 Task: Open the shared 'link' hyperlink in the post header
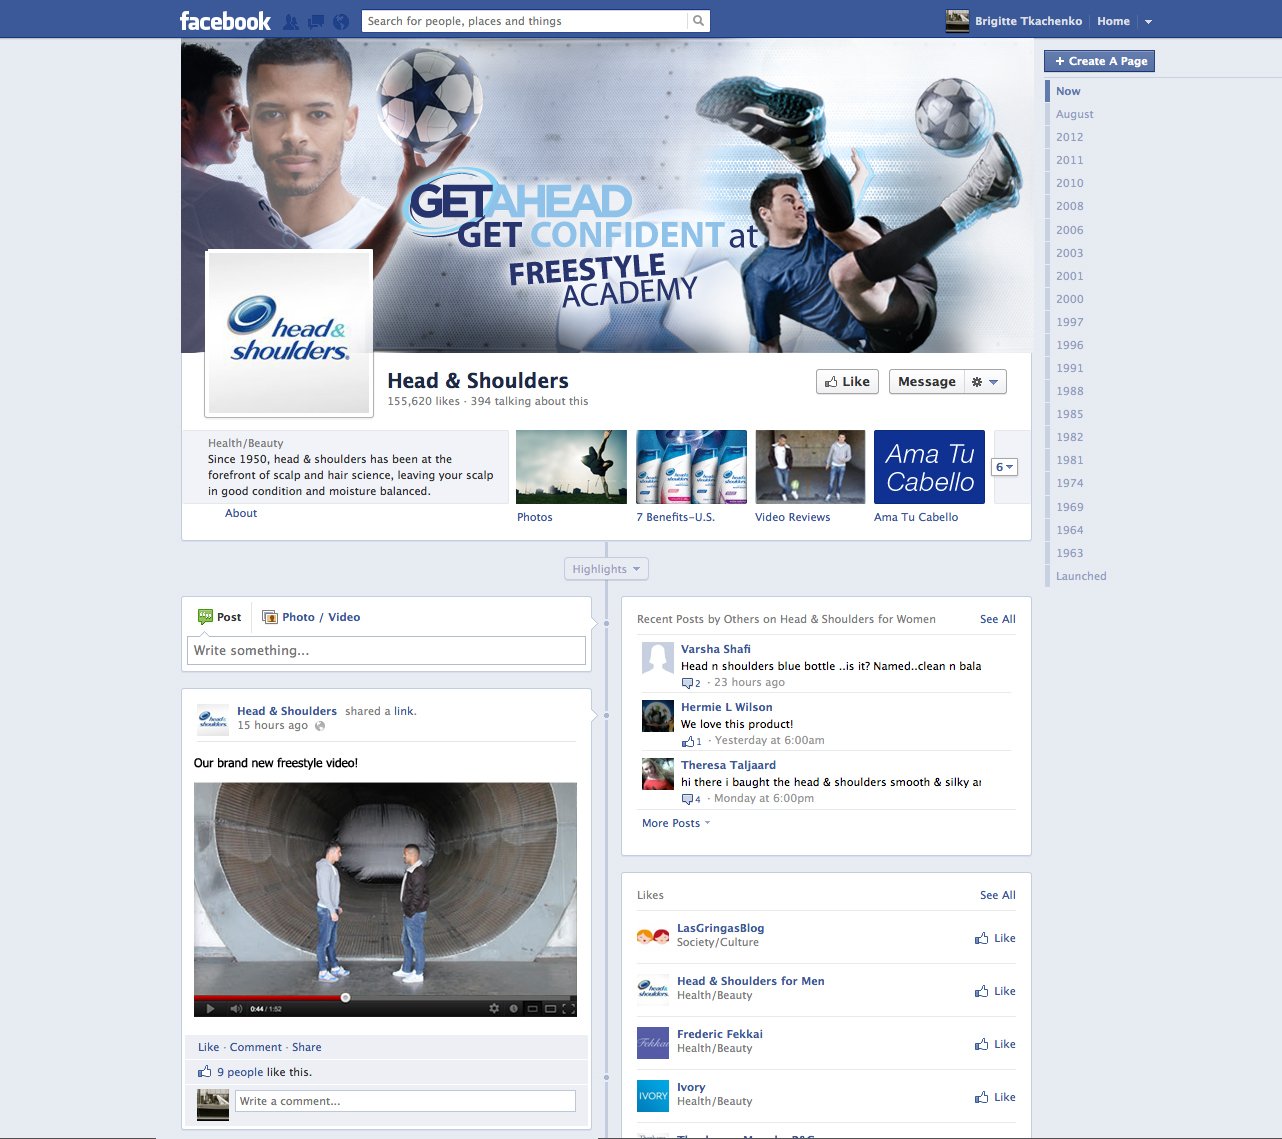coord(404,711)
